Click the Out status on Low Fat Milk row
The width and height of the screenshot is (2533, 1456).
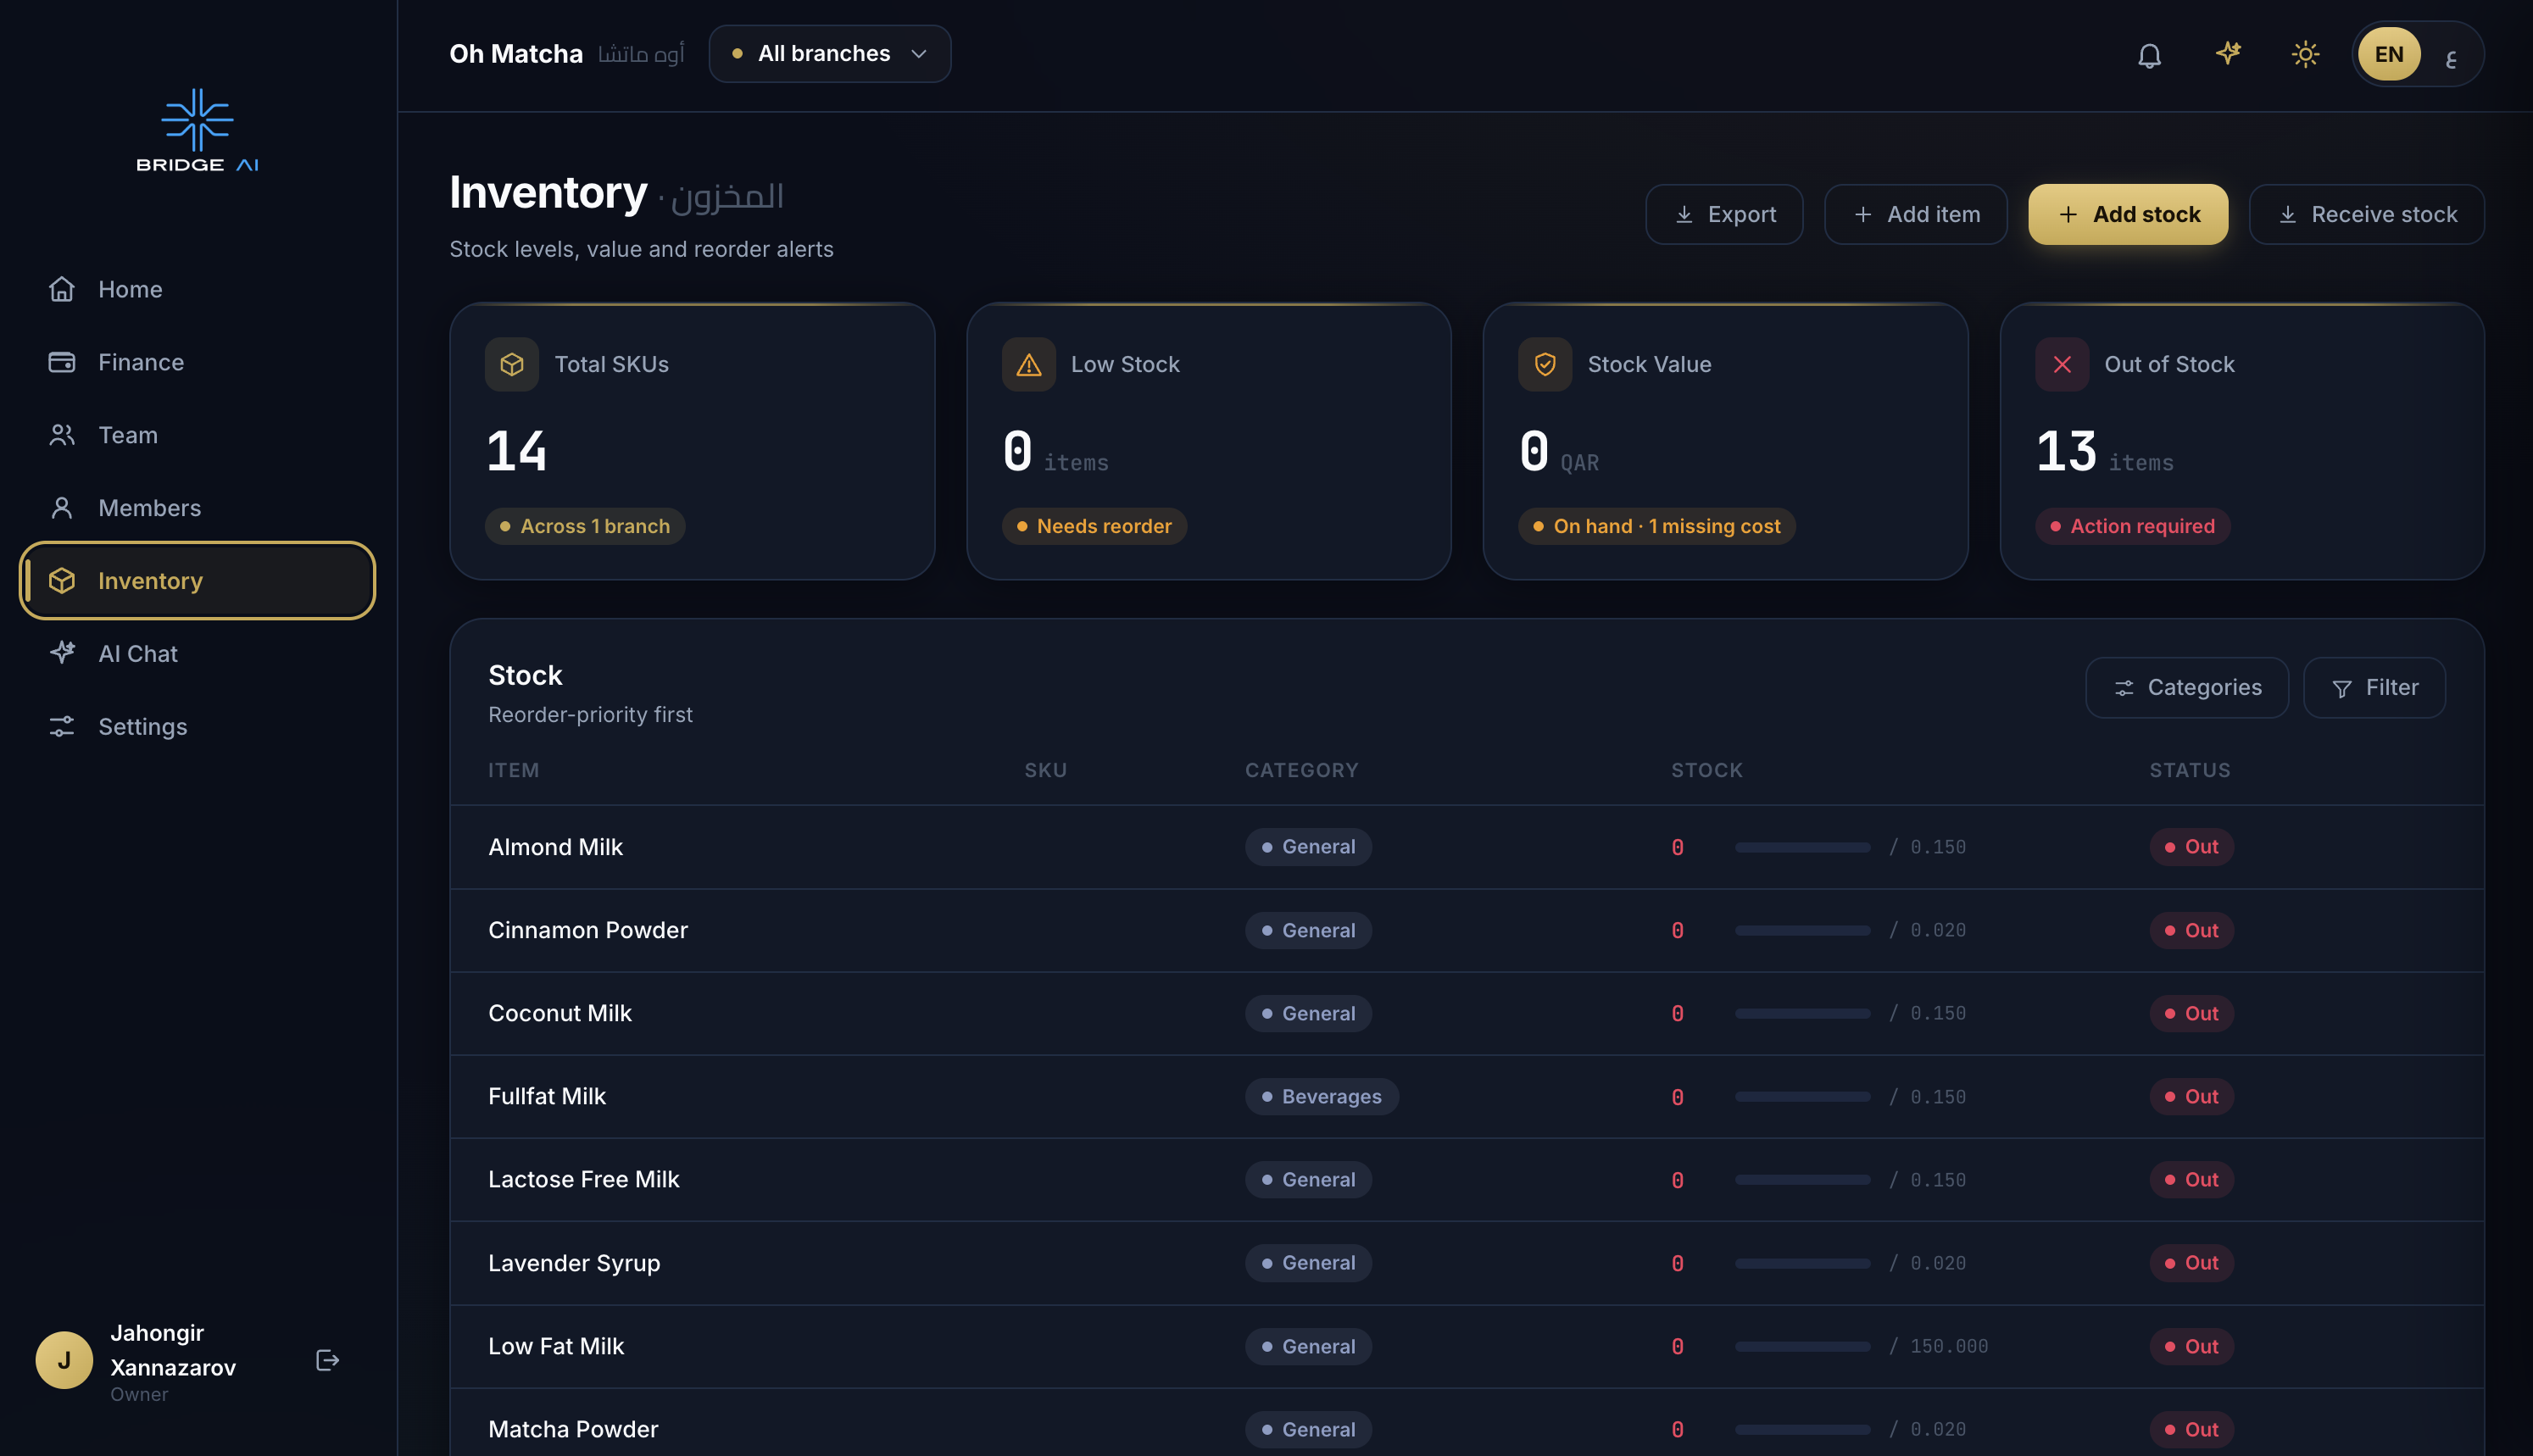[2191, 1346]
